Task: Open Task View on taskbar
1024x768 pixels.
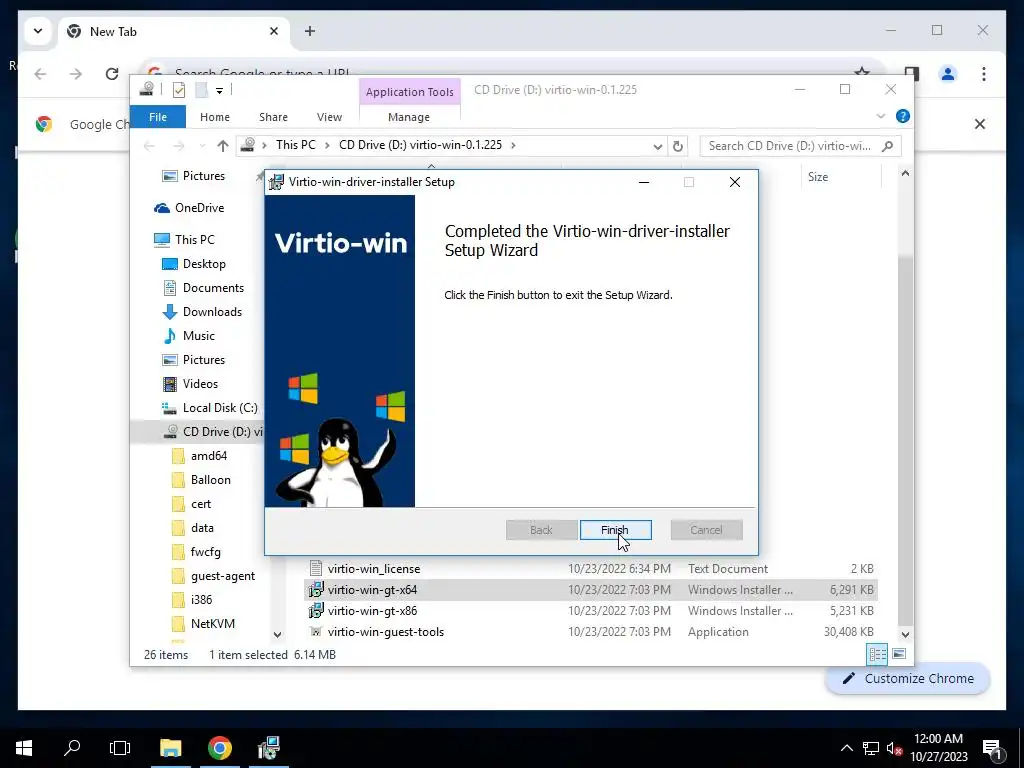Action: (120, 748)
